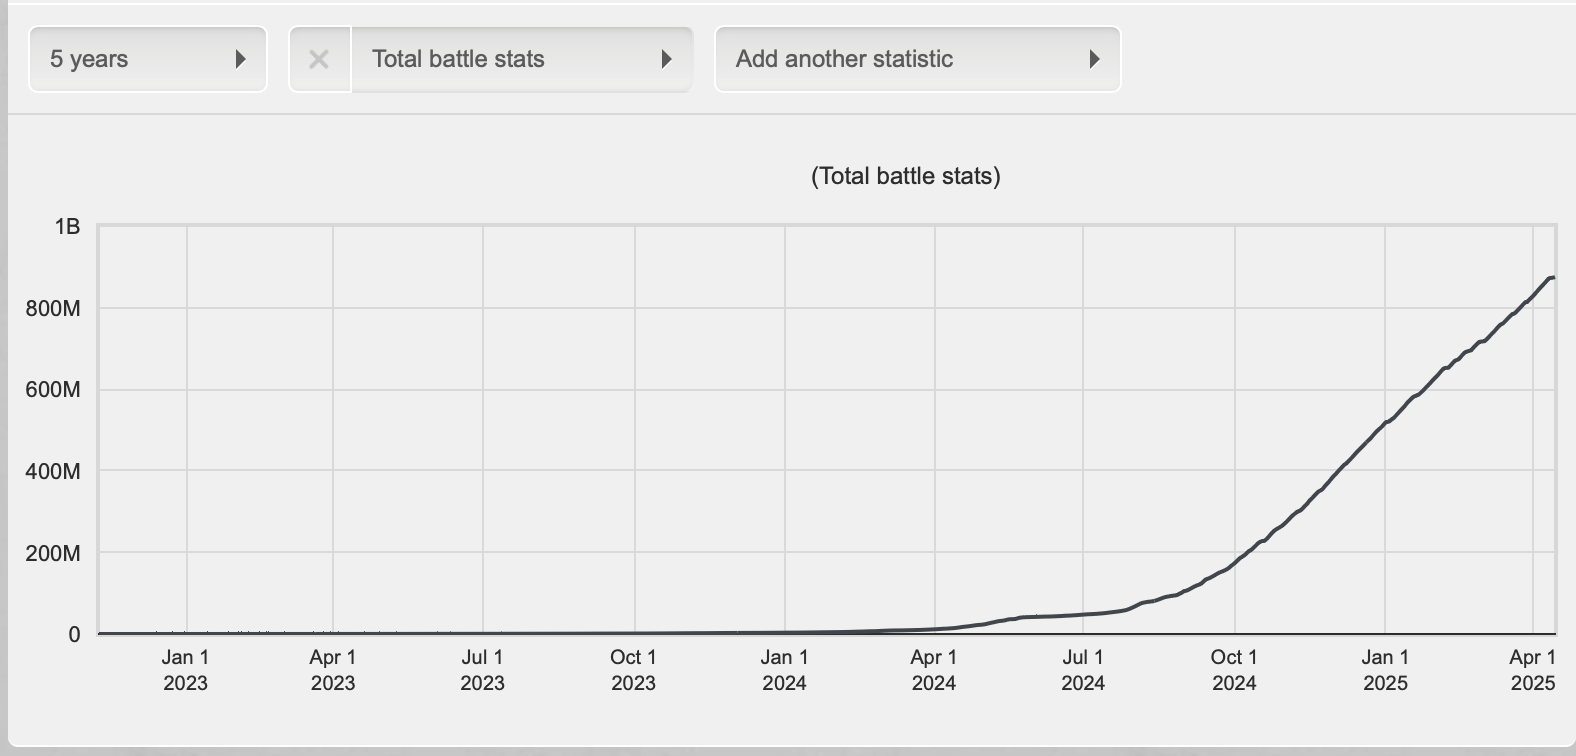Image resolution: width=1576 pixels, height=756 pixels.
Task: Click the Jan 1 2023 x-axis label
Action: (x=185, y=670)
